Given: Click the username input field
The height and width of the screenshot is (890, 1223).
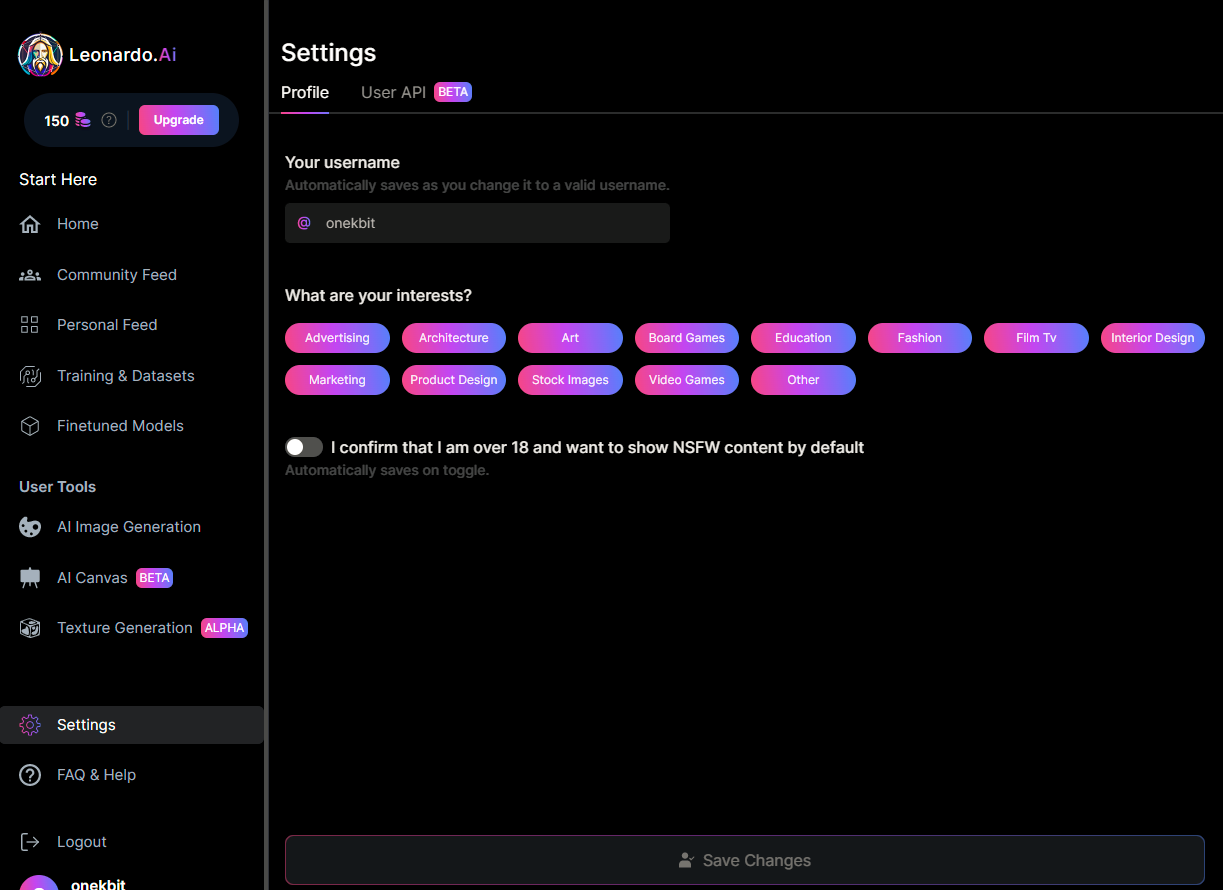Looking at the screenshot, I should (490, 223).
